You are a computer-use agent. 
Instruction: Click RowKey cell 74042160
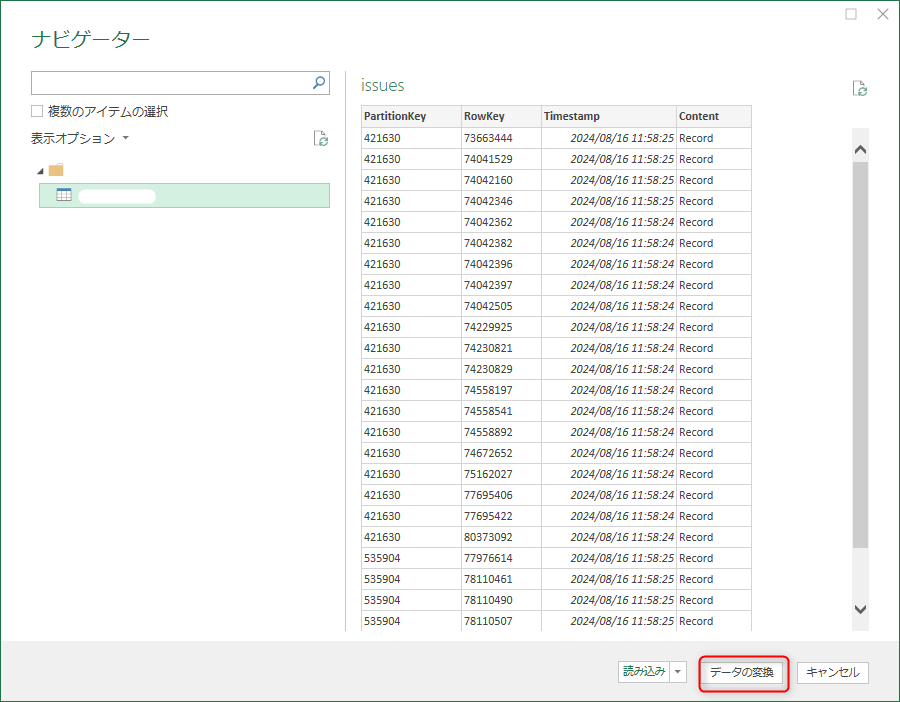[501, 180]
